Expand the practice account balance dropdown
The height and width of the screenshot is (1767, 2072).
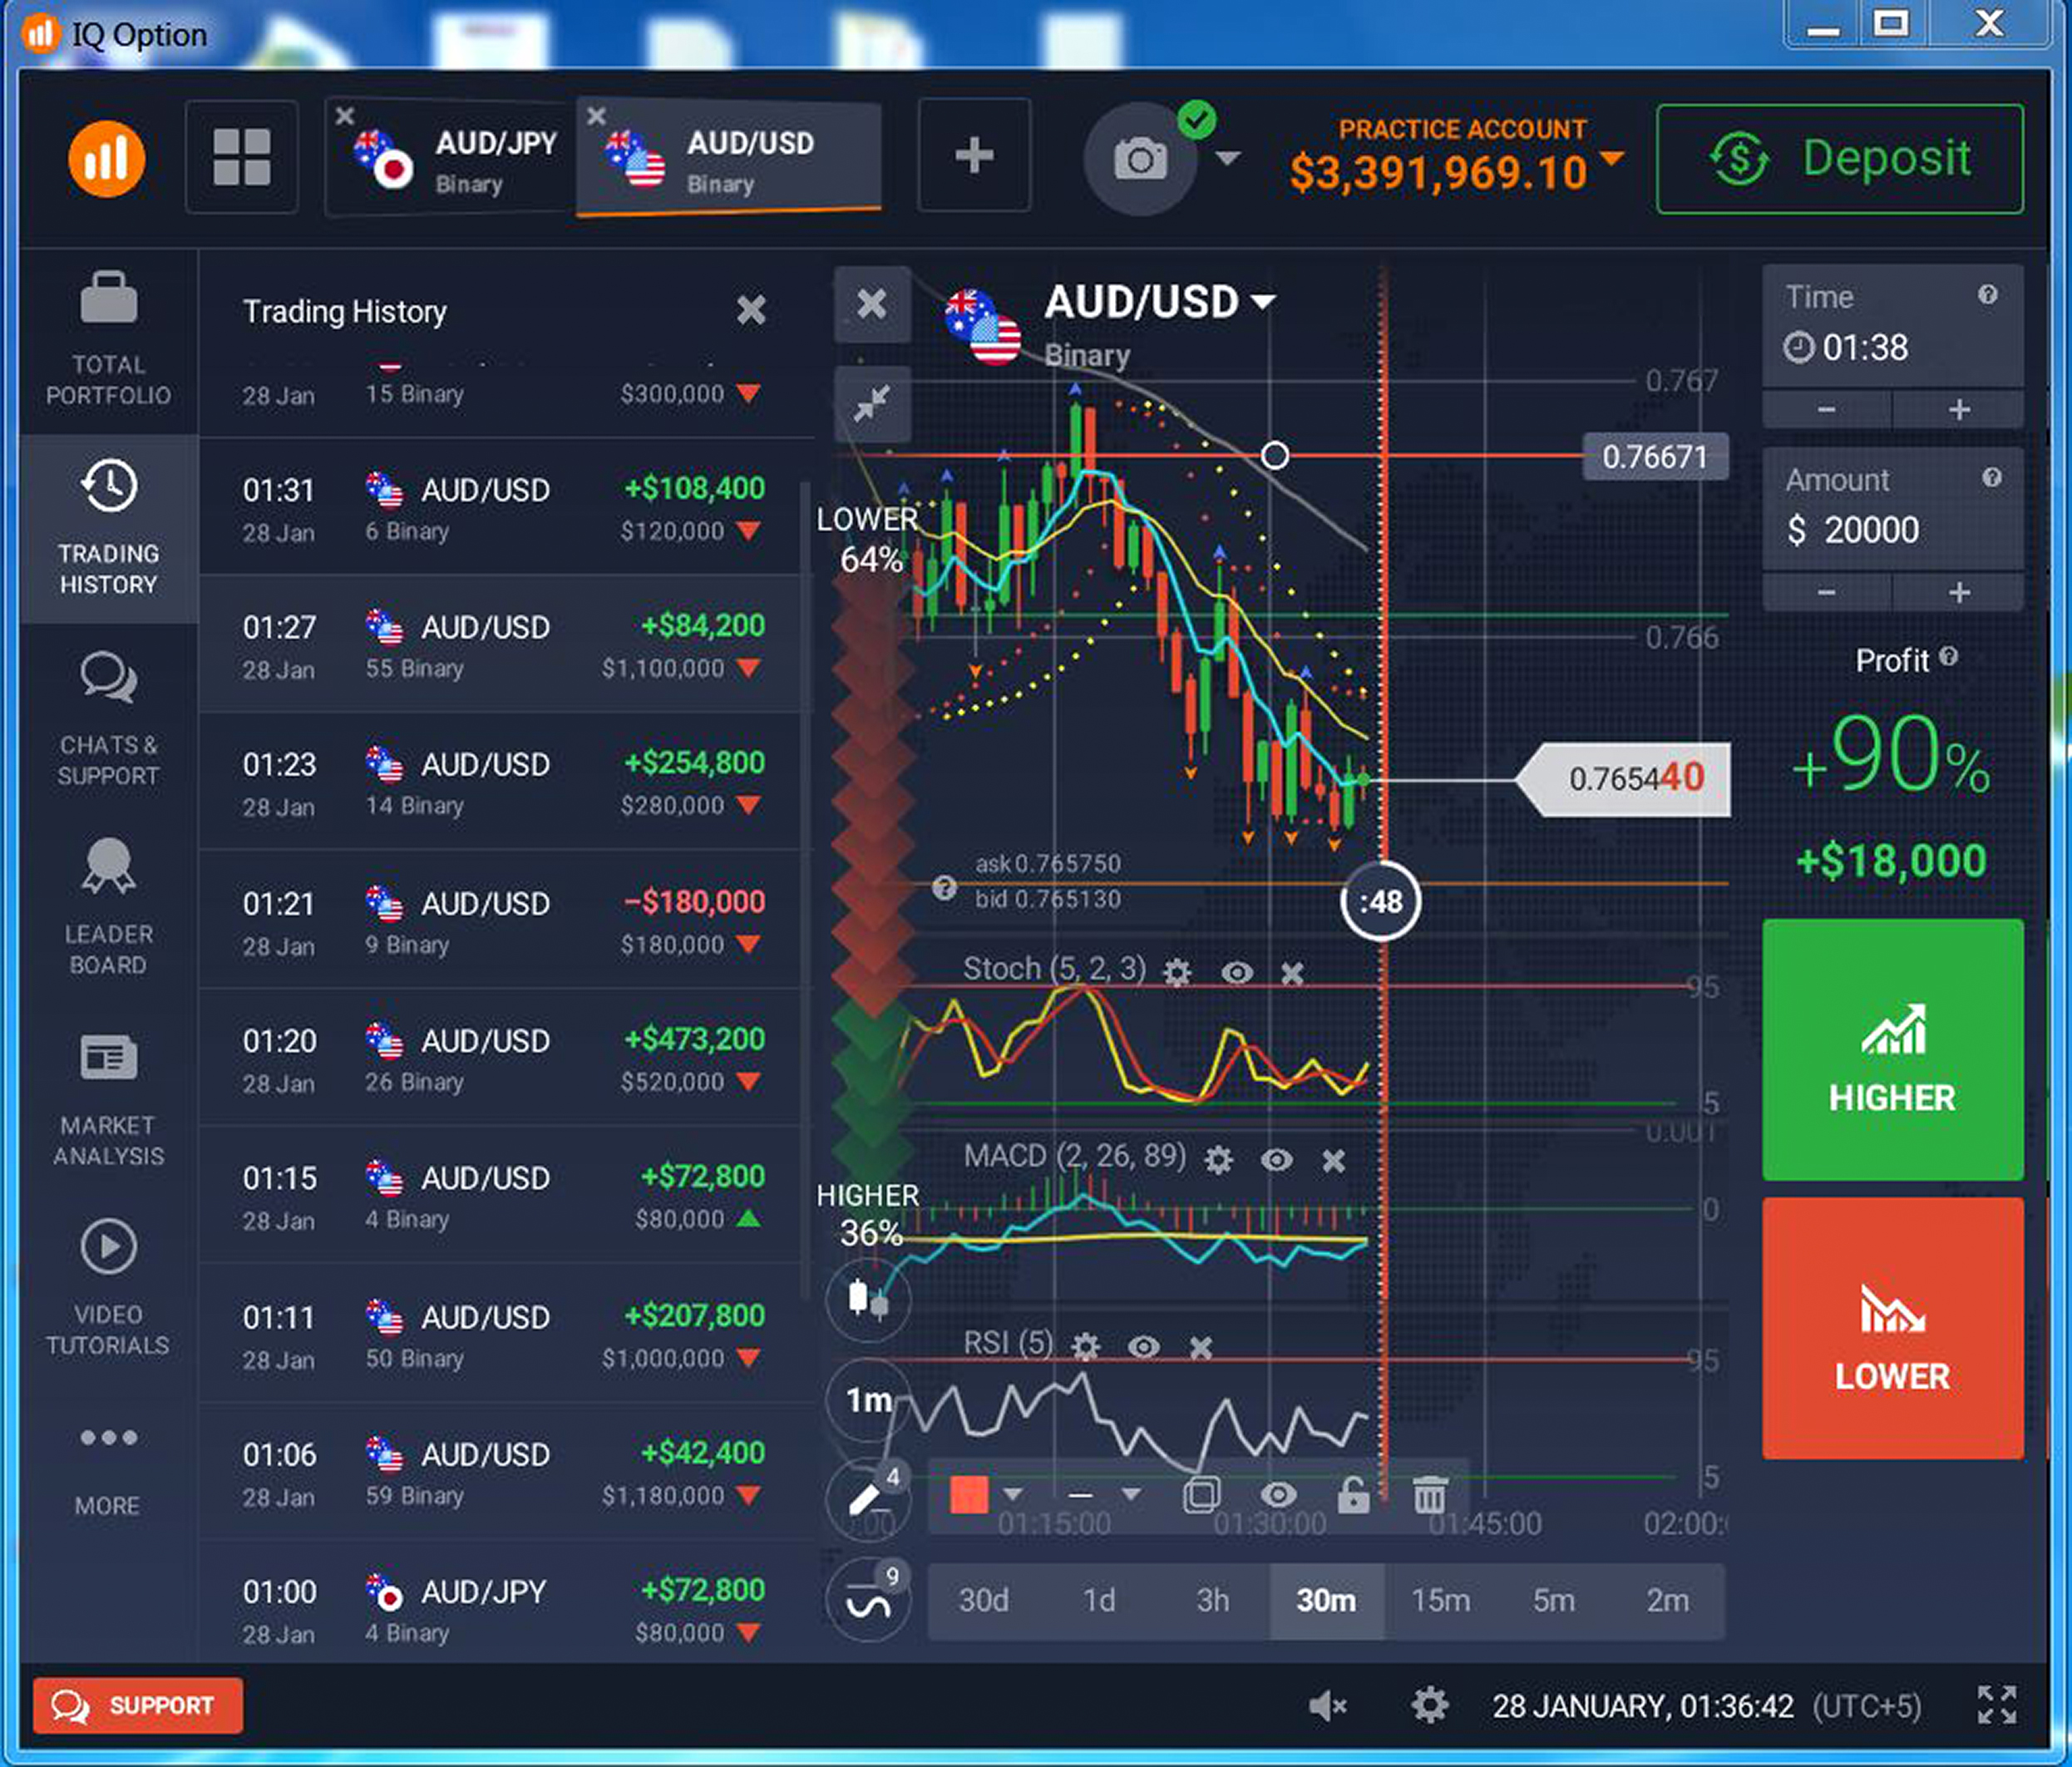[x=1611, y=159]
